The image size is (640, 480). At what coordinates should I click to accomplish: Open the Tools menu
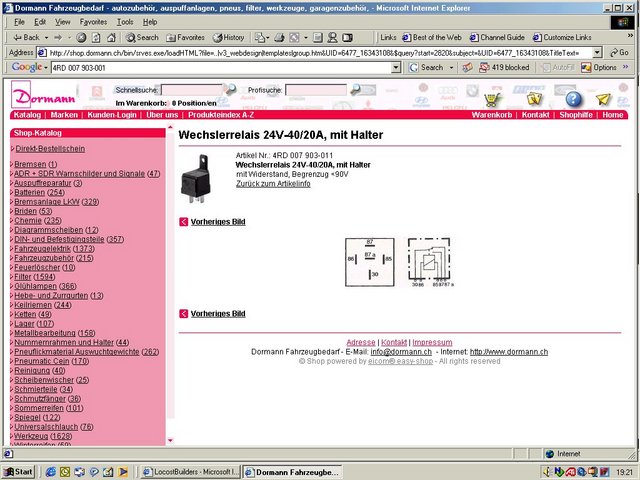(125, 22)
